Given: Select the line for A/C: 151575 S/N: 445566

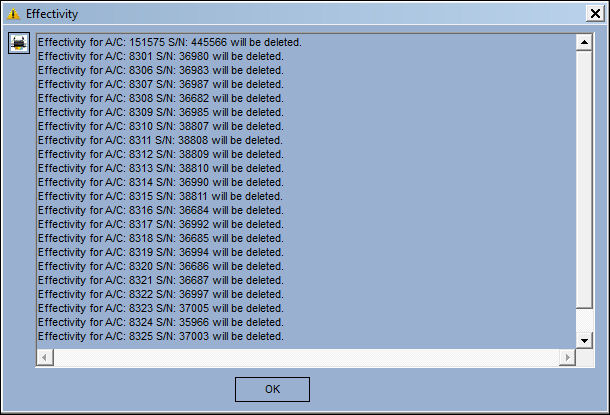Looking at the screenshot, I should (170, 42).
